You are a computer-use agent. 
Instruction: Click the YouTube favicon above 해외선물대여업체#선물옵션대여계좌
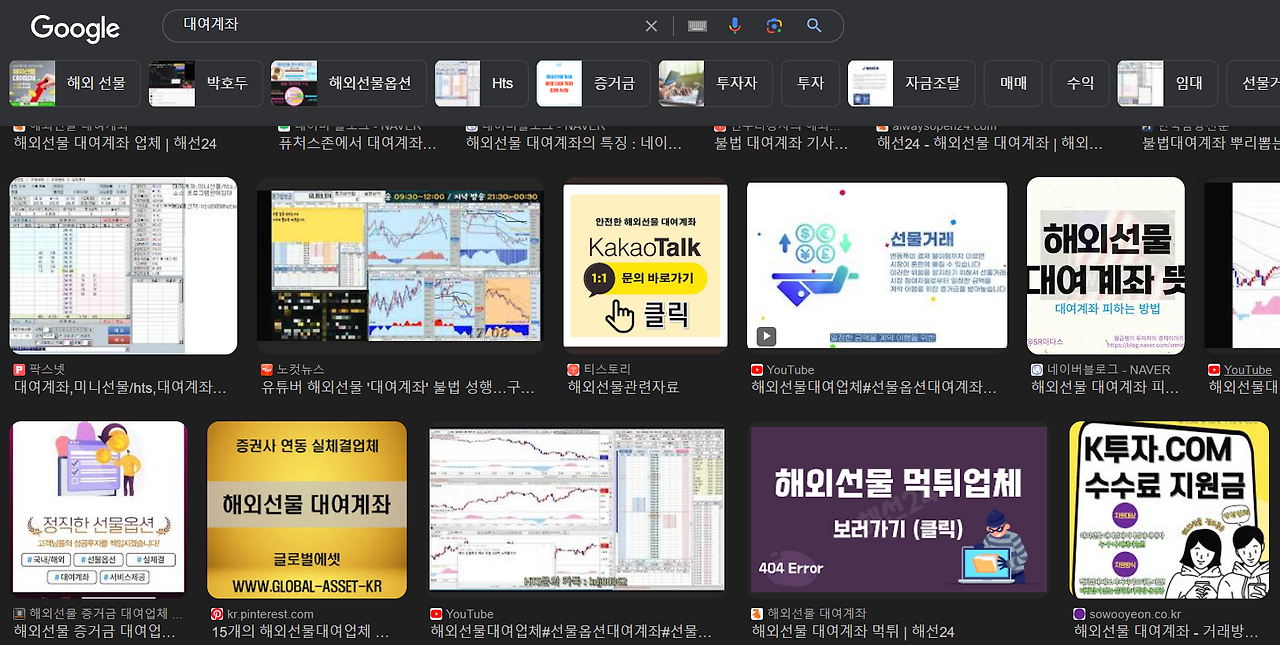click(x=757, y=370)
